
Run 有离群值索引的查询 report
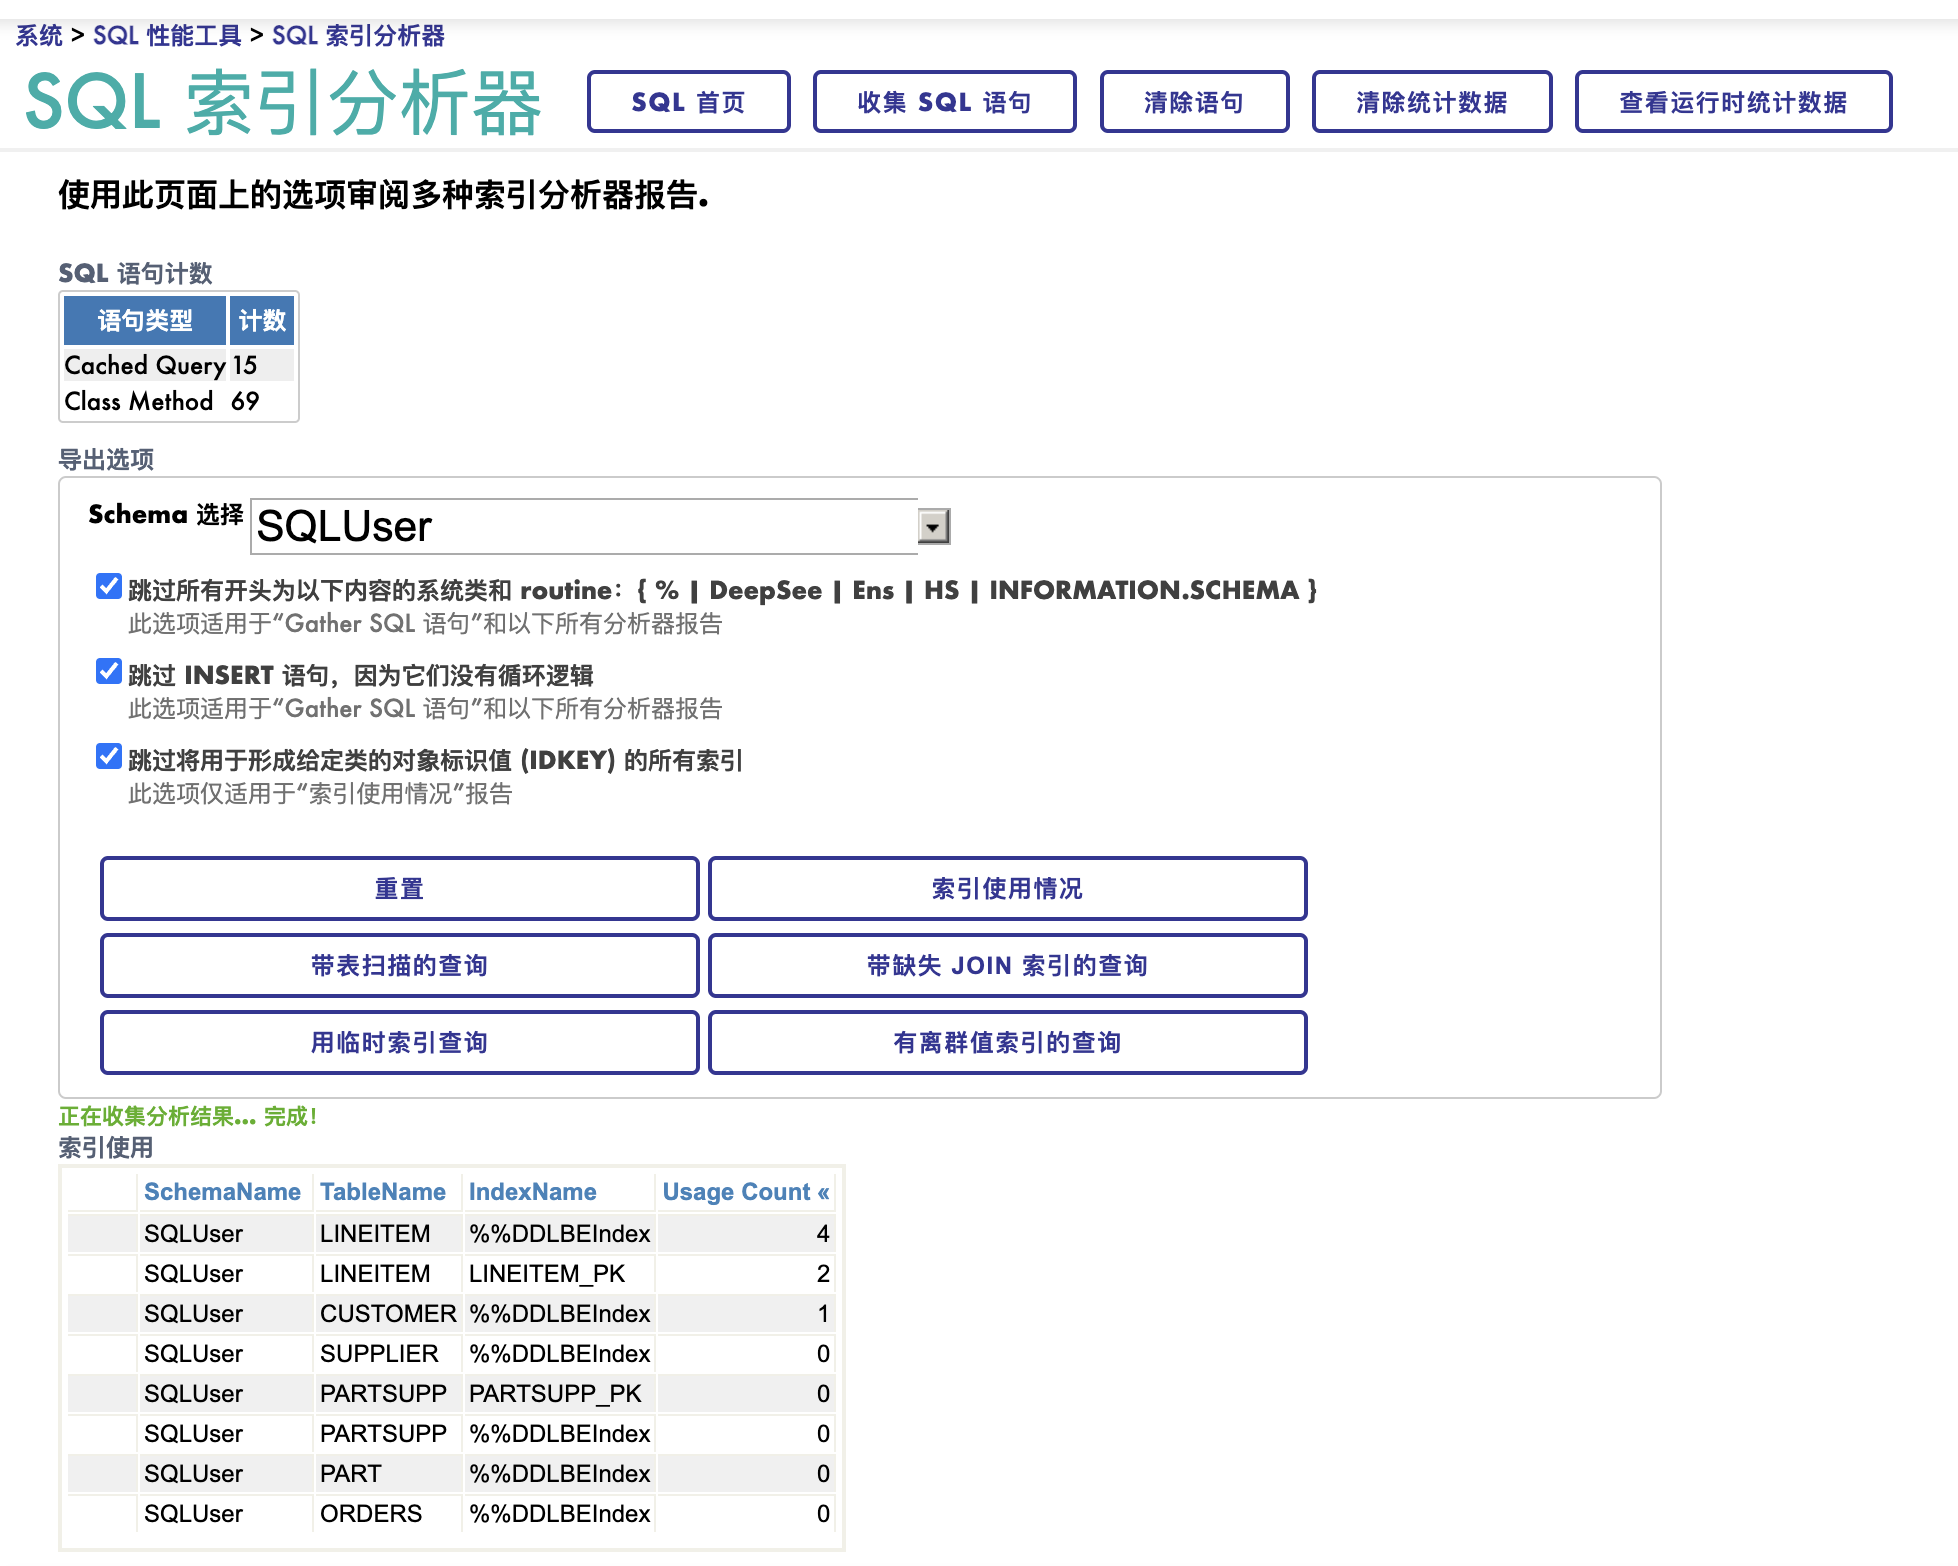(1007, 1042)
